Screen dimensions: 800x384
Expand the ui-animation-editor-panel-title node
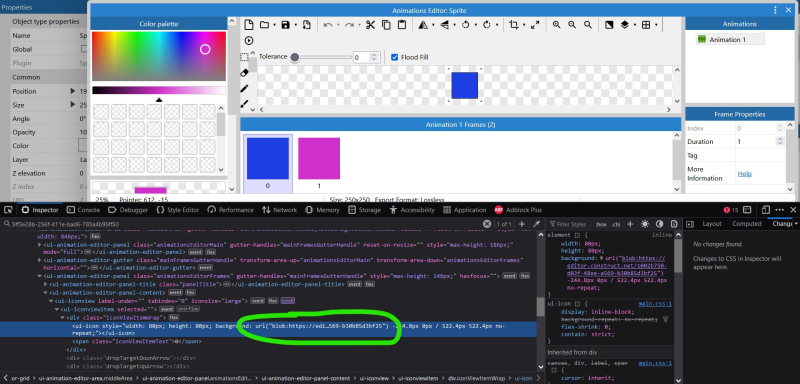click(x=46, y=284)
